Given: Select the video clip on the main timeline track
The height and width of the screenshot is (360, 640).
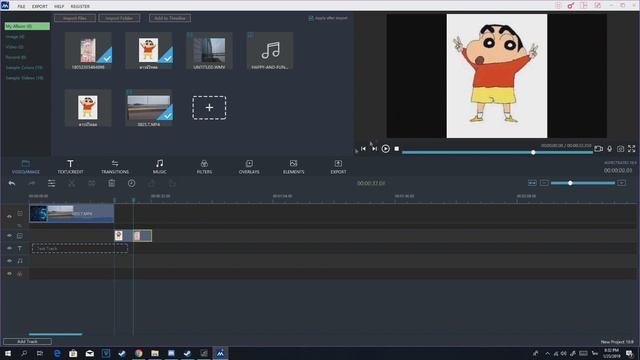Looking at the screenshot, I should click(x=71, y=213).
